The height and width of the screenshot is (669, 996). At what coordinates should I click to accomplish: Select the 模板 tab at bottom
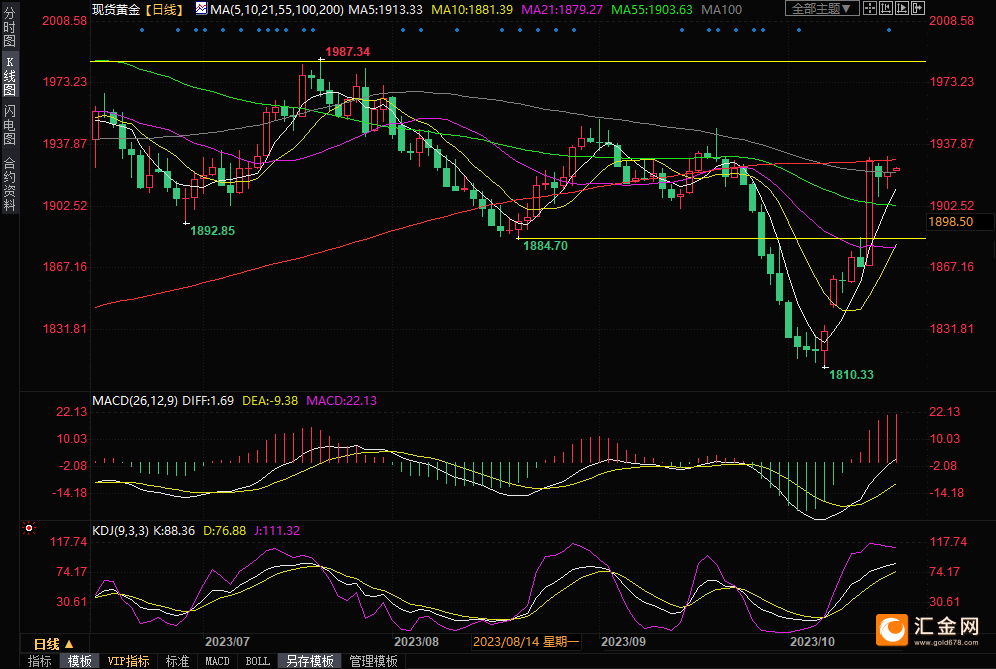(79, 661)
